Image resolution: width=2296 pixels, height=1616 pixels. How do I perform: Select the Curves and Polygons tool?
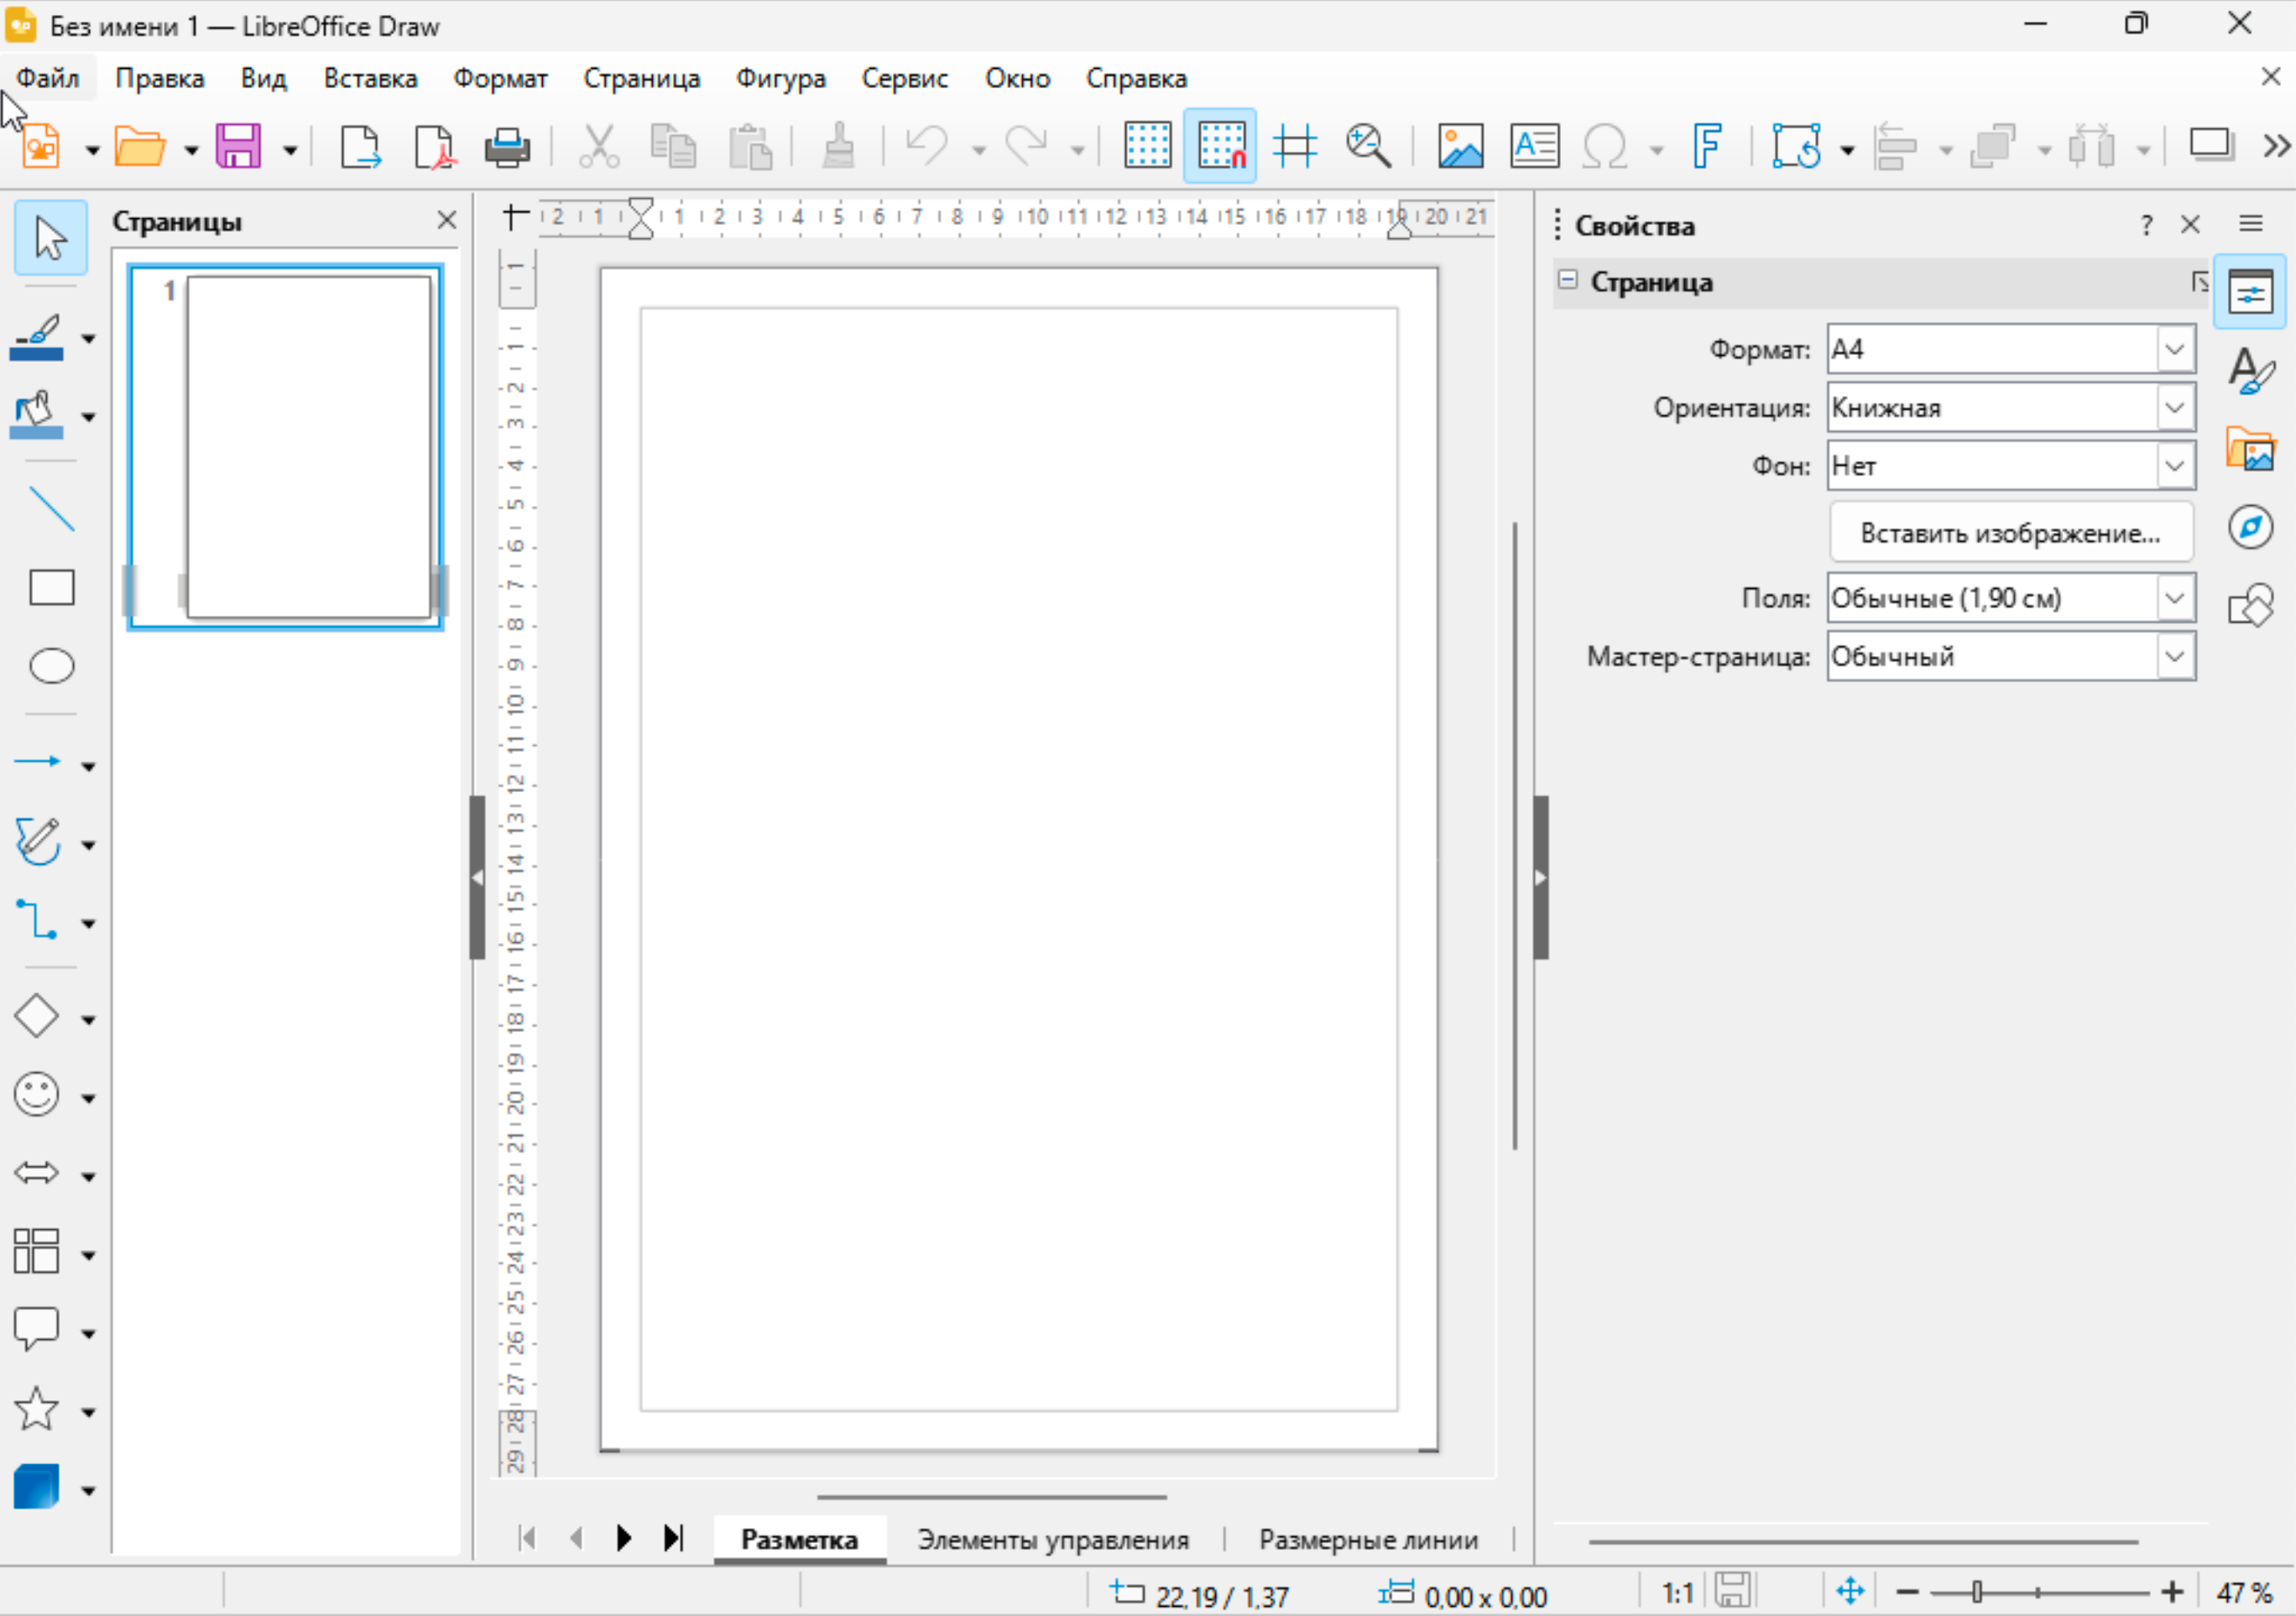(x=38, y=842)
